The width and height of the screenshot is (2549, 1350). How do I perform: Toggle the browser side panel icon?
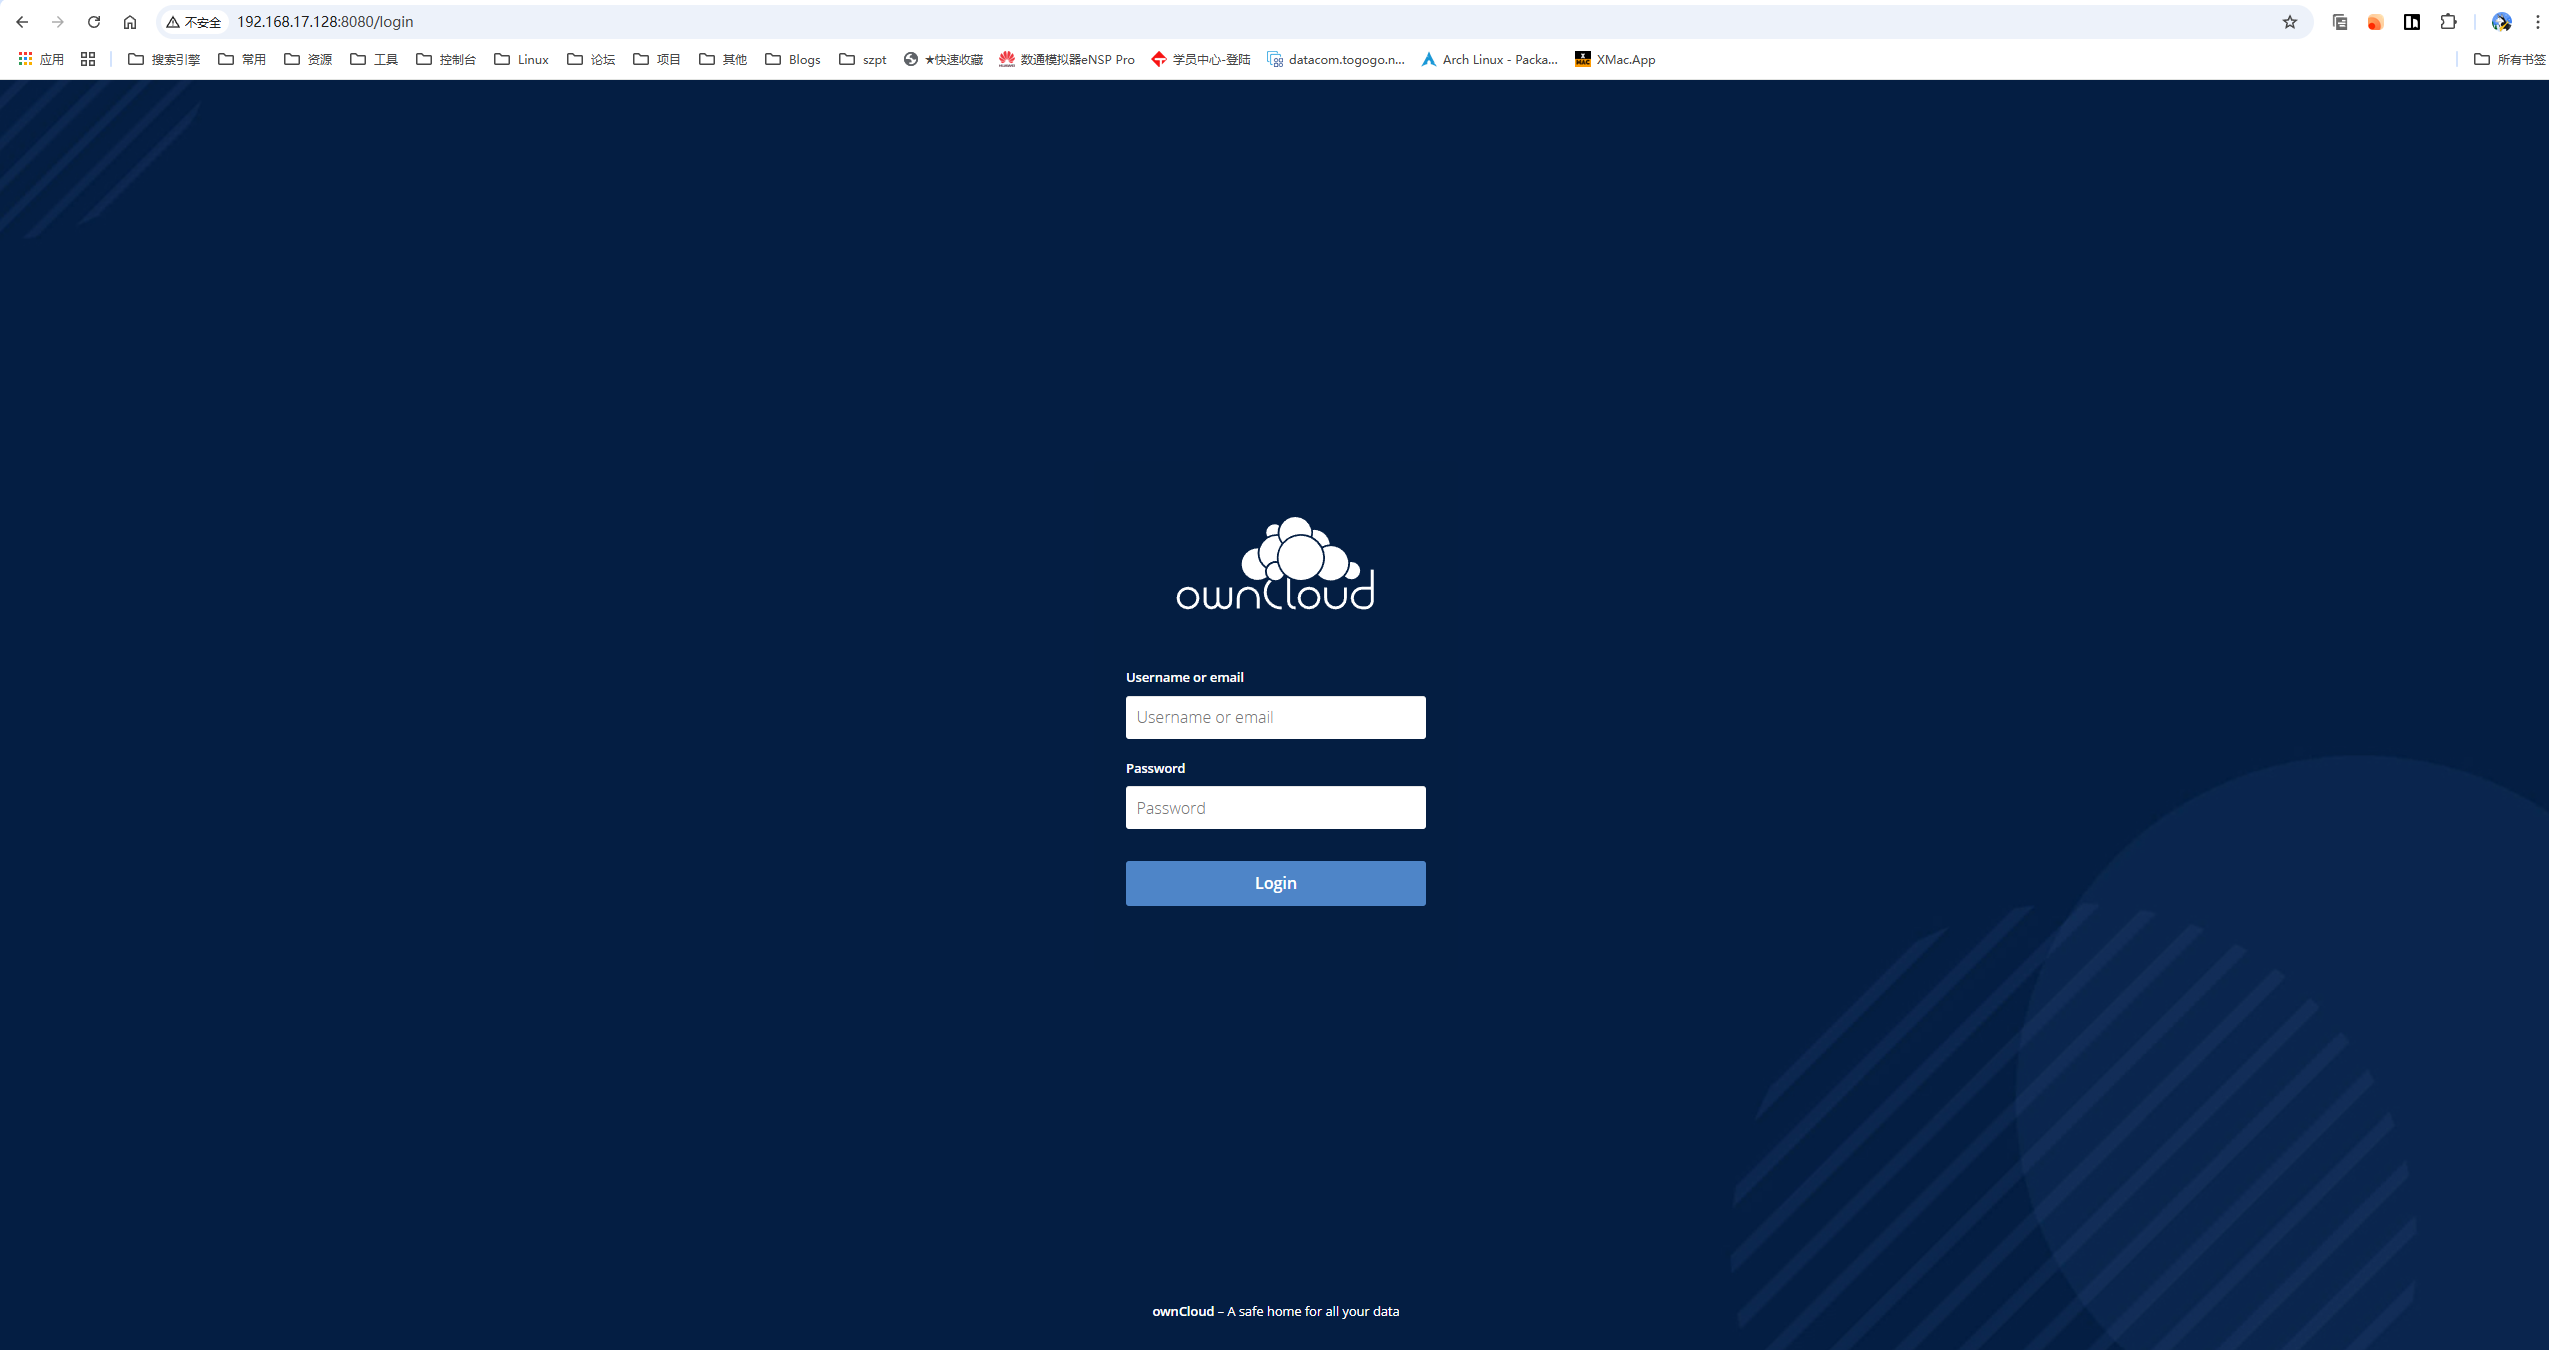tap(2412, 22)
